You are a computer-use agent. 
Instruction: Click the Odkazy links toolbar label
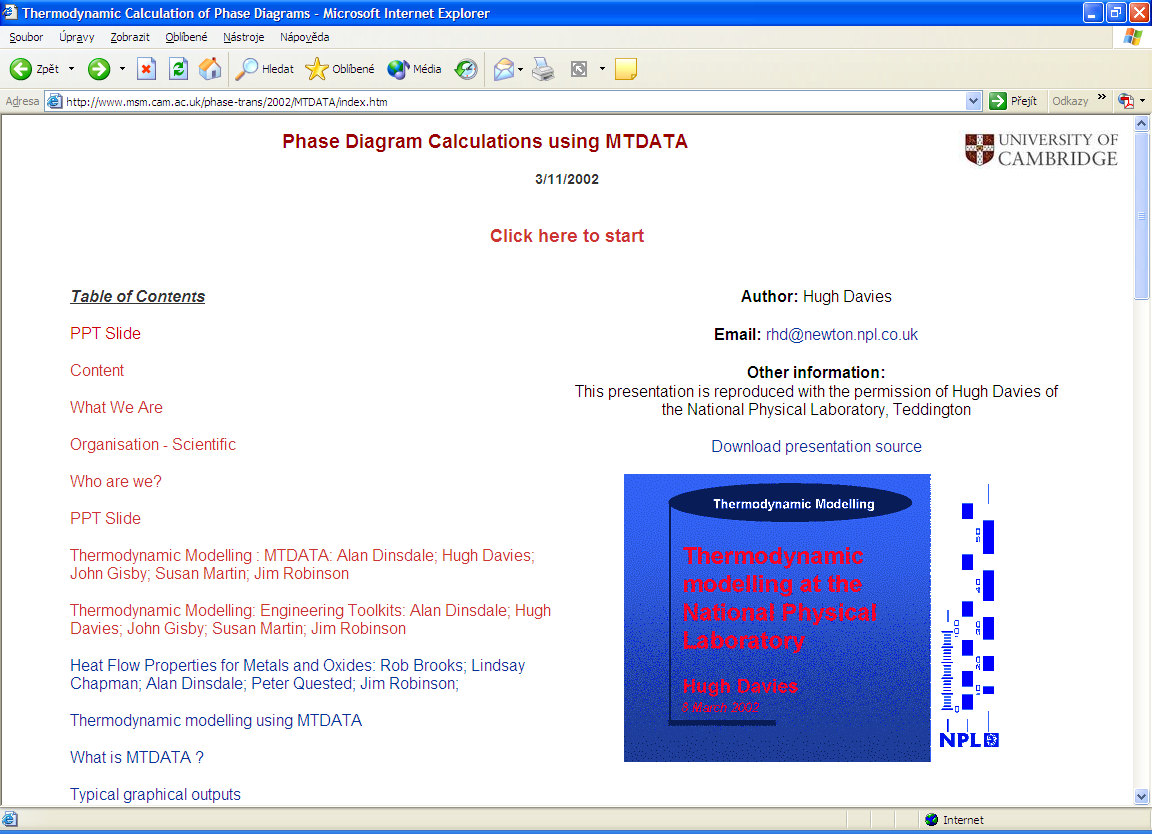1070,101
